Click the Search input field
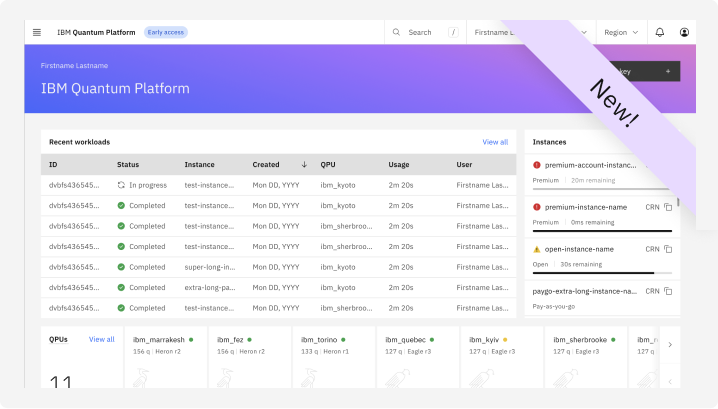The width and height of the screenshot is (718, 409). (425, 32)
